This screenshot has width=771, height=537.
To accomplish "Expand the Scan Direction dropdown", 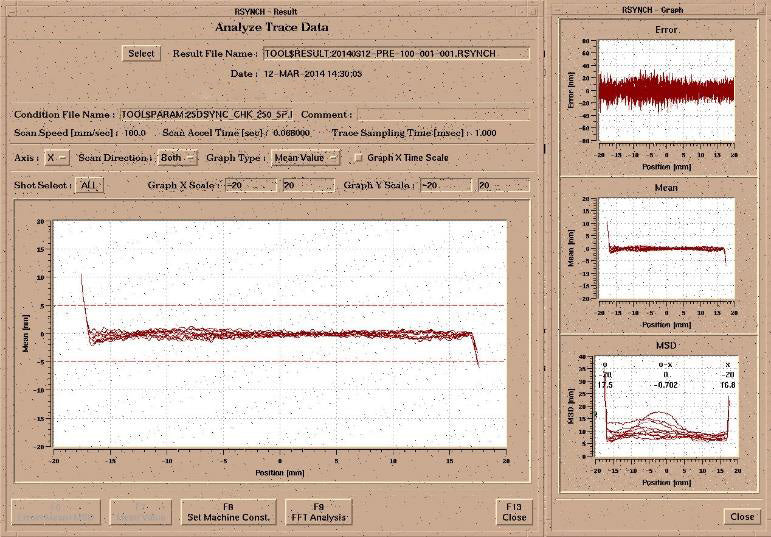I will coord(178,157).
